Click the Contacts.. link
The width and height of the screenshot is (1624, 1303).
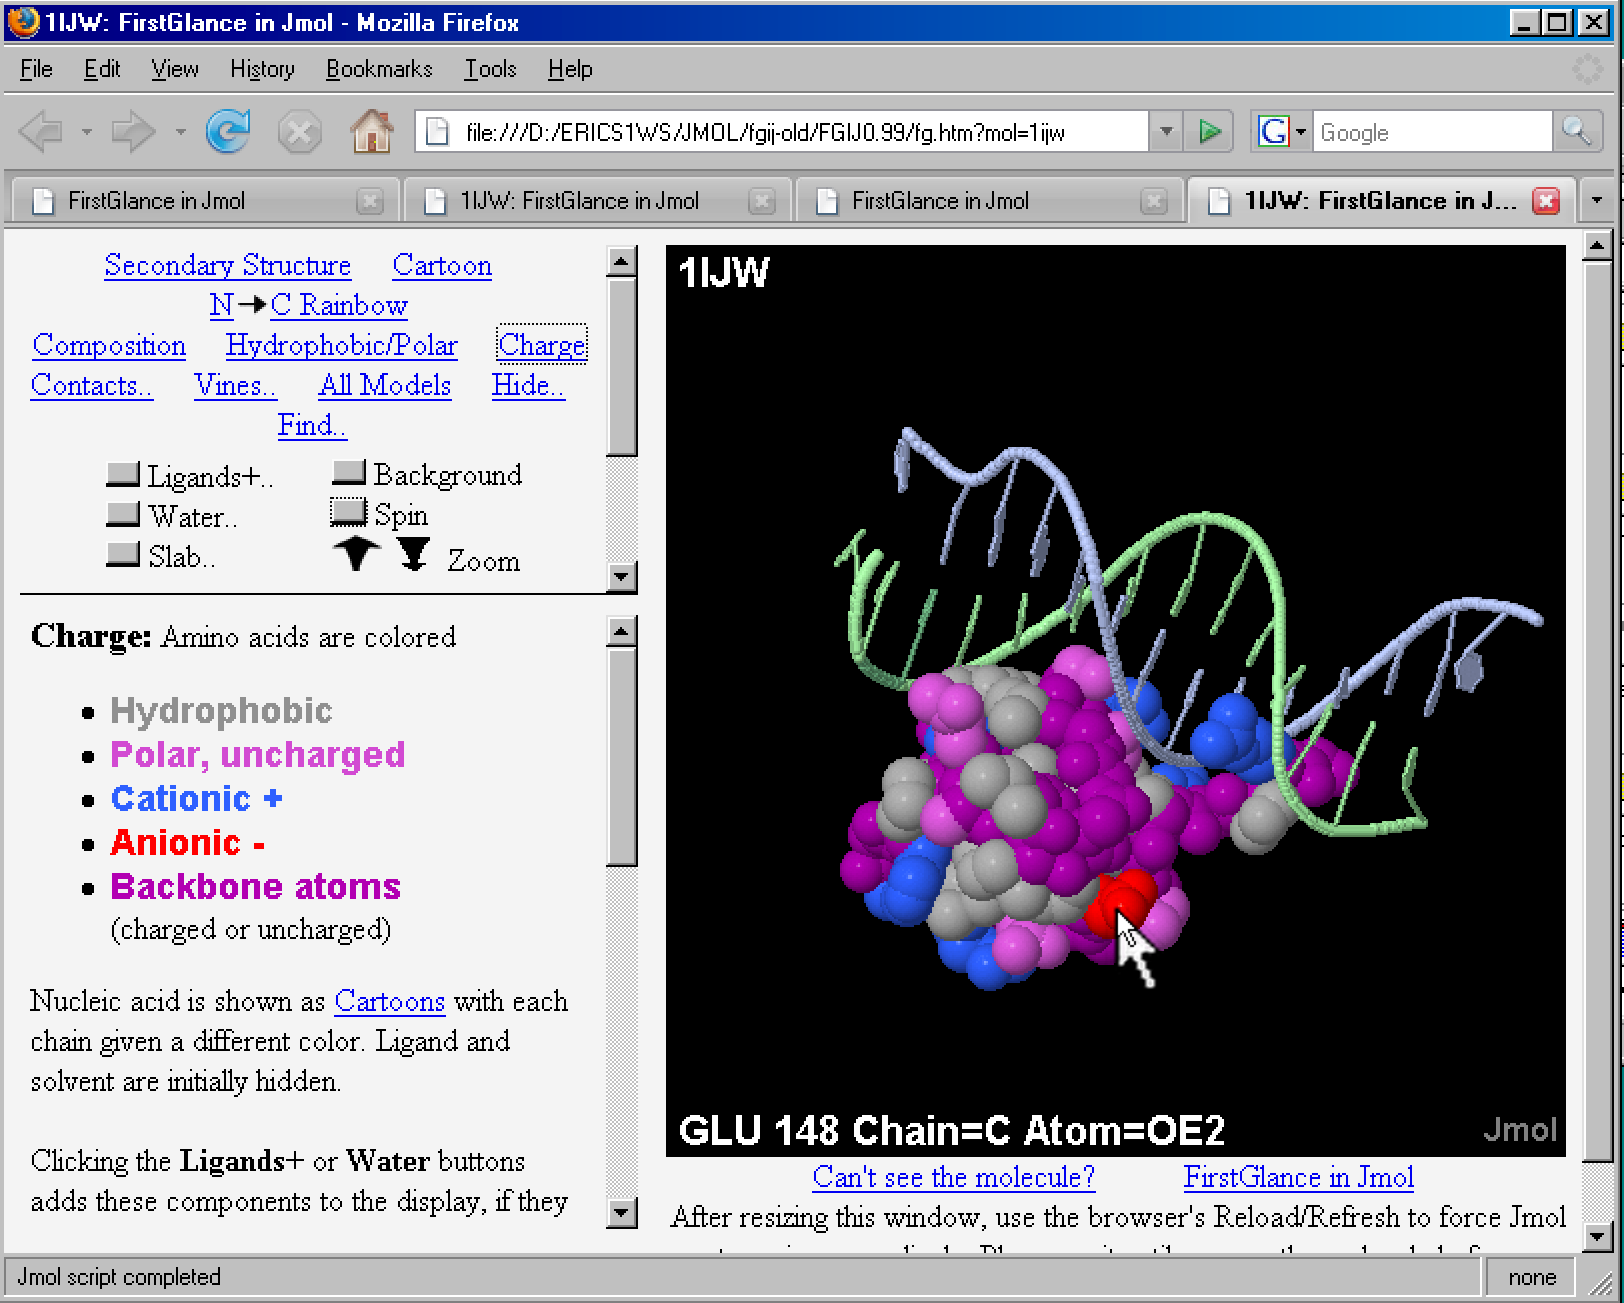pyautogui.click(x=92, y=385)
